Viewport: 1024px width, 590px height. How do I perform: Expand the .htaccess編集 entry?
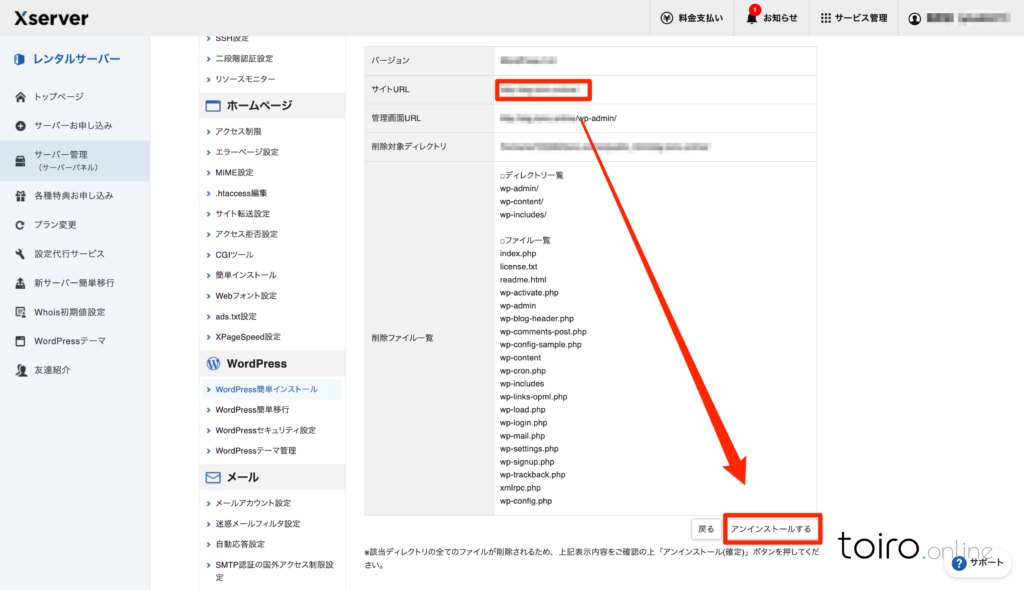click(x=241, y=193)
